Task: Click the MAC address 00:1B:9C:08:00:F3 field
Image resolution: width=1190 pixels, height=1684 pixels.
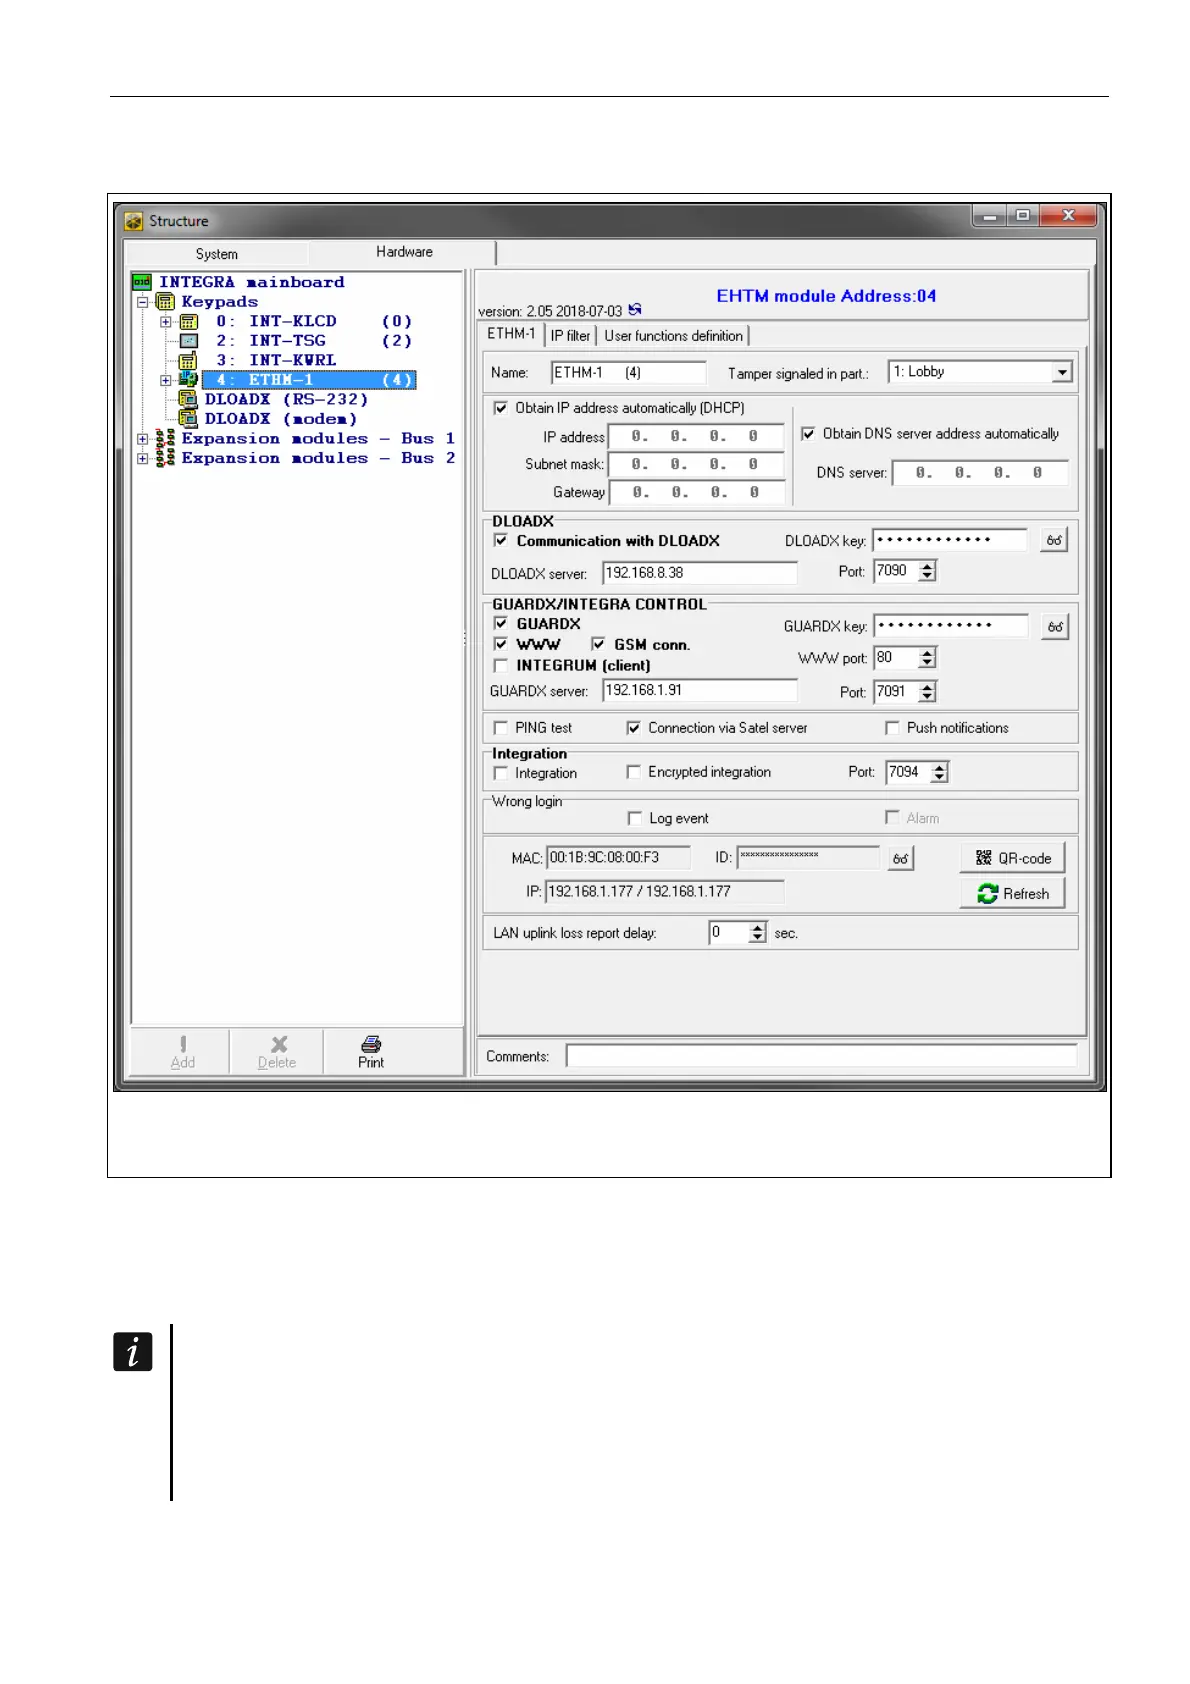Action: (618, 858)
